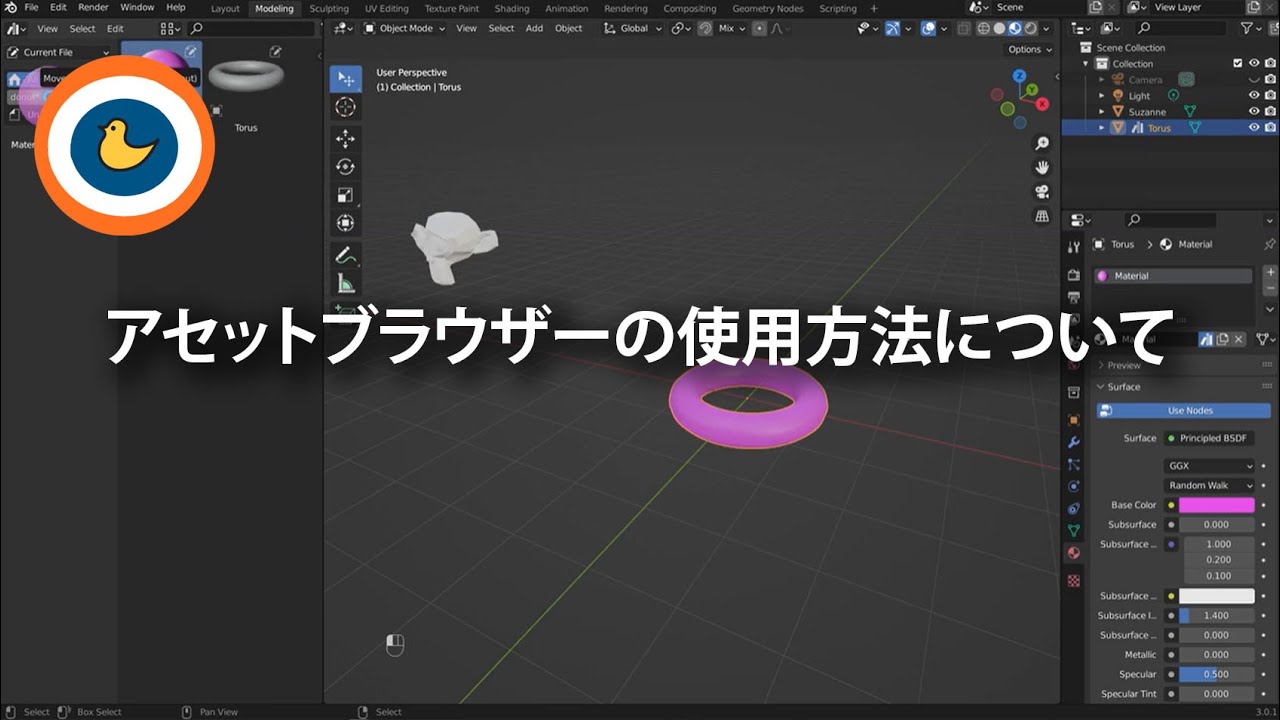Open the Object Data properties tab
Viewport: 1280px width, 720px height.
coord(1074,530)
